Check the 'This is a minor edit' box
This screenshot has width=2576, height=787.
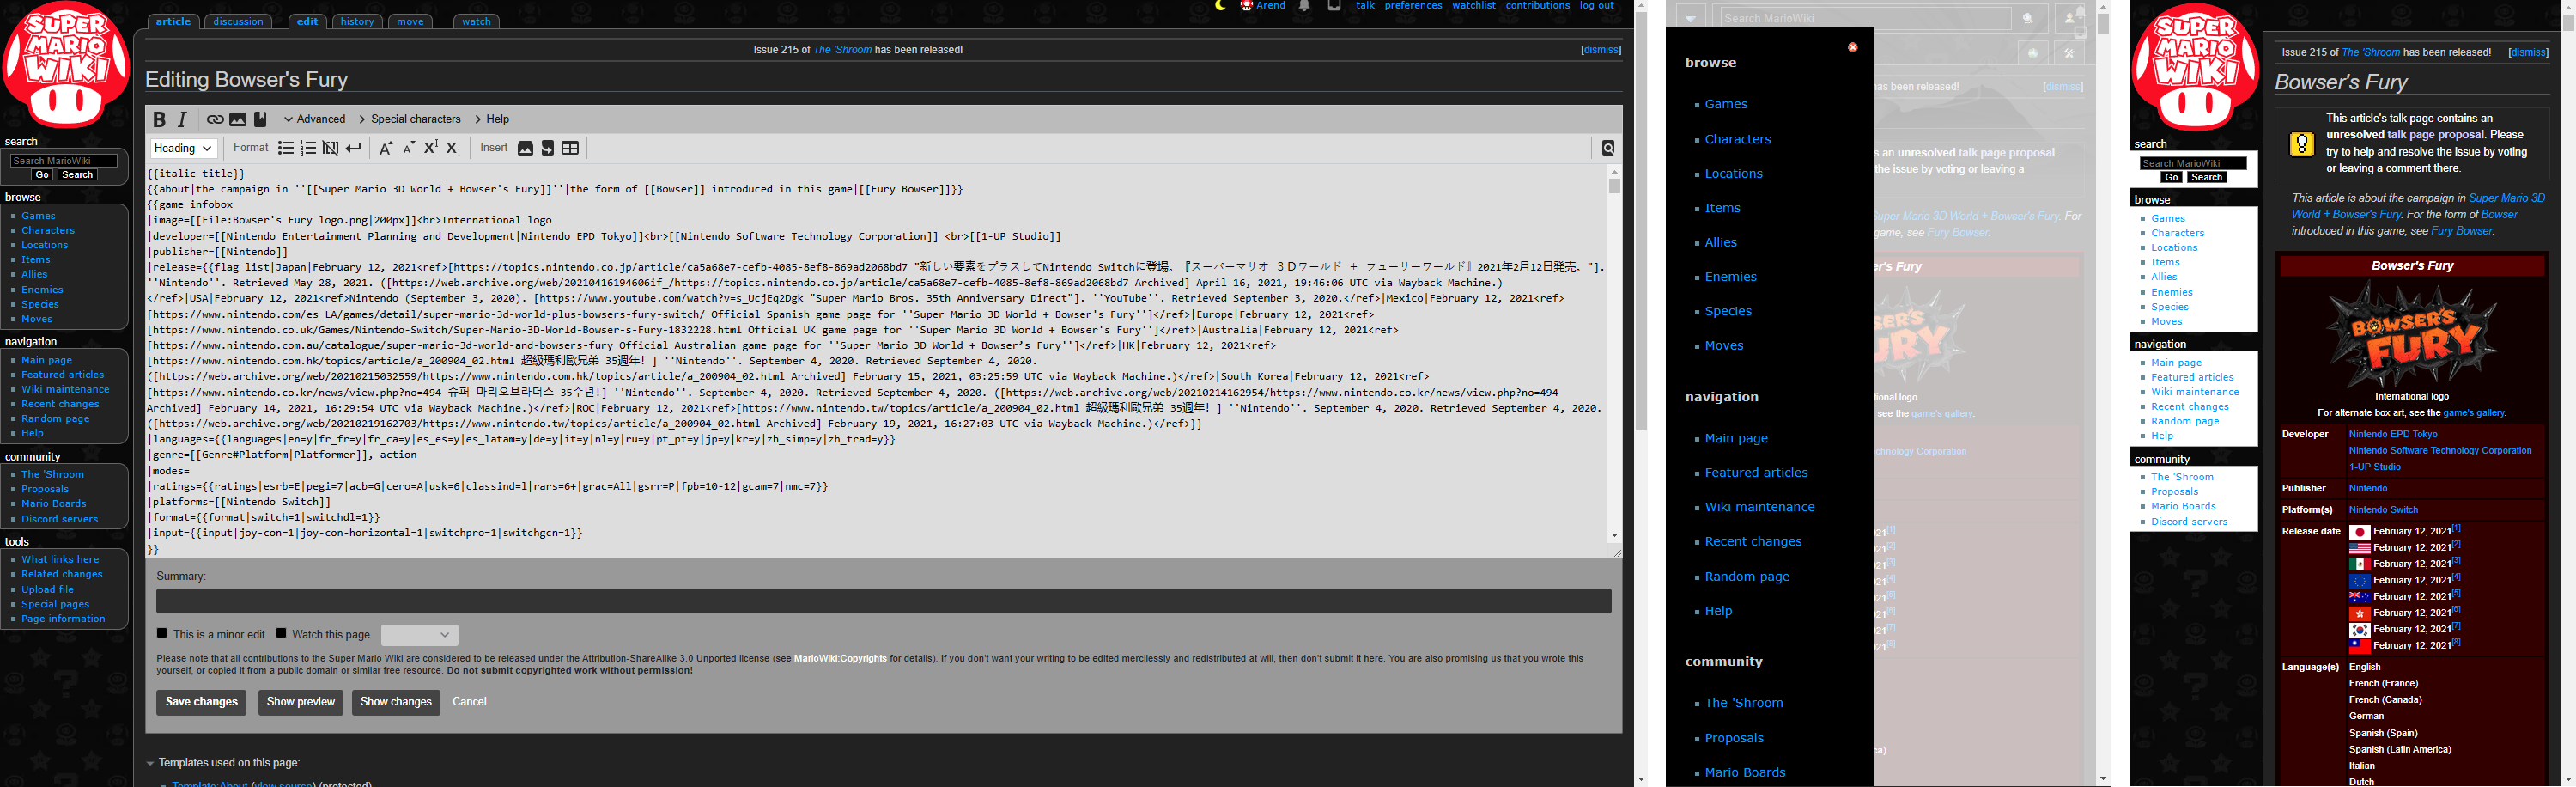point(162,633)
